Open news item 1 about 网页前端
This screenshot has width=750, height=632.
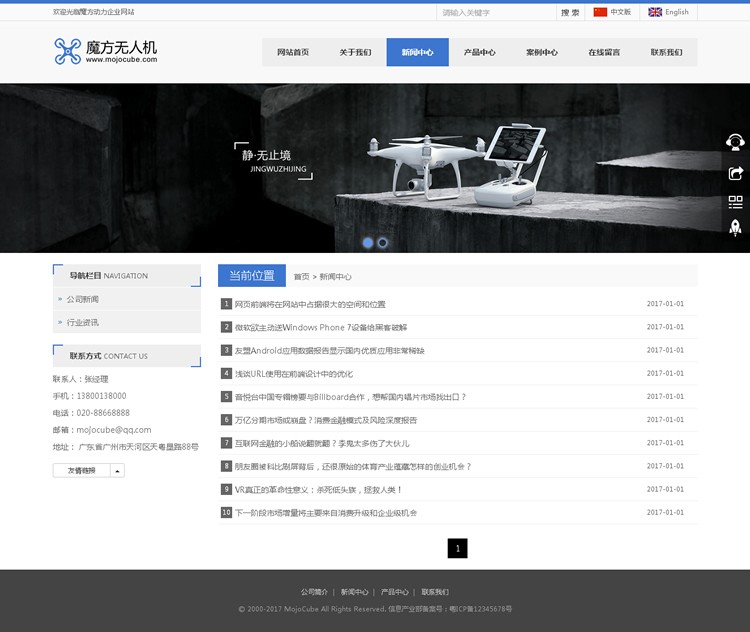pyautogui.click(x=310, y=304)
